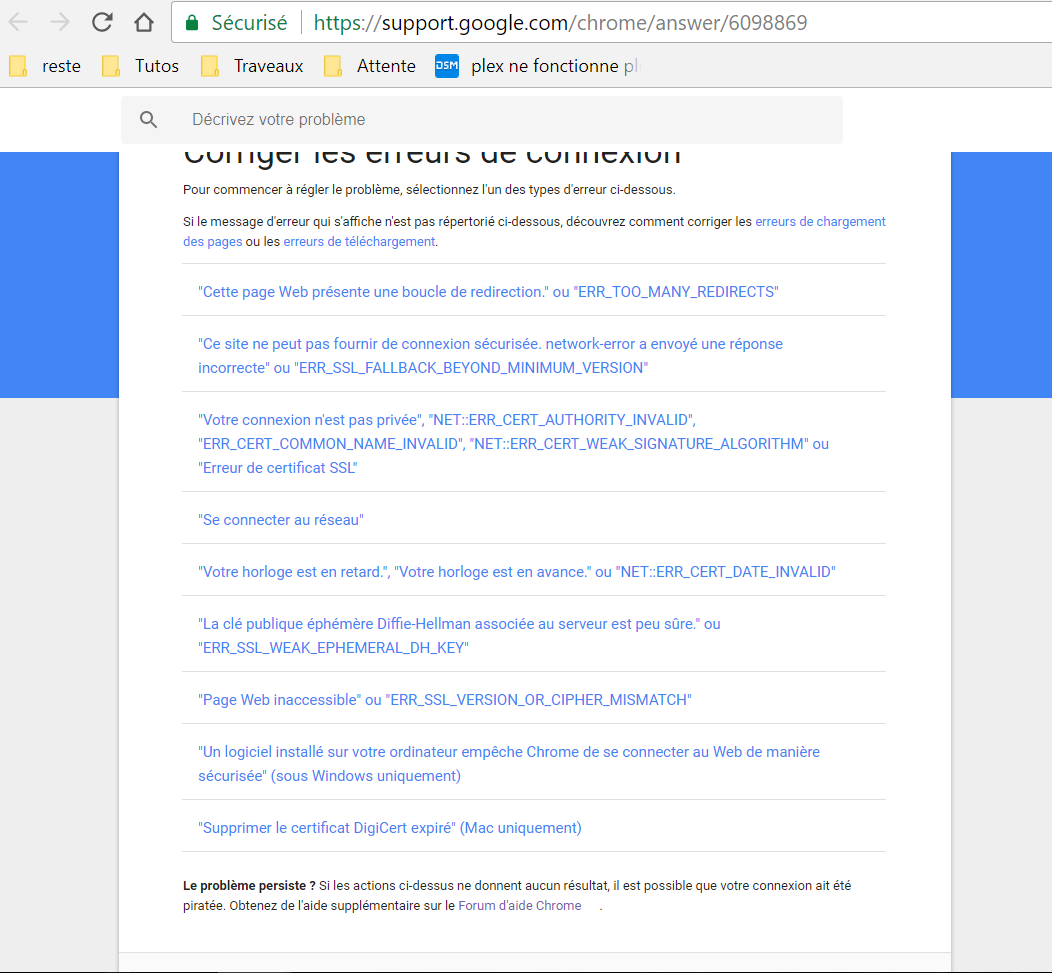Reload the page with the refresh icon
The height and width of the screenshot is (973, 1052).
tap(102, 22)
